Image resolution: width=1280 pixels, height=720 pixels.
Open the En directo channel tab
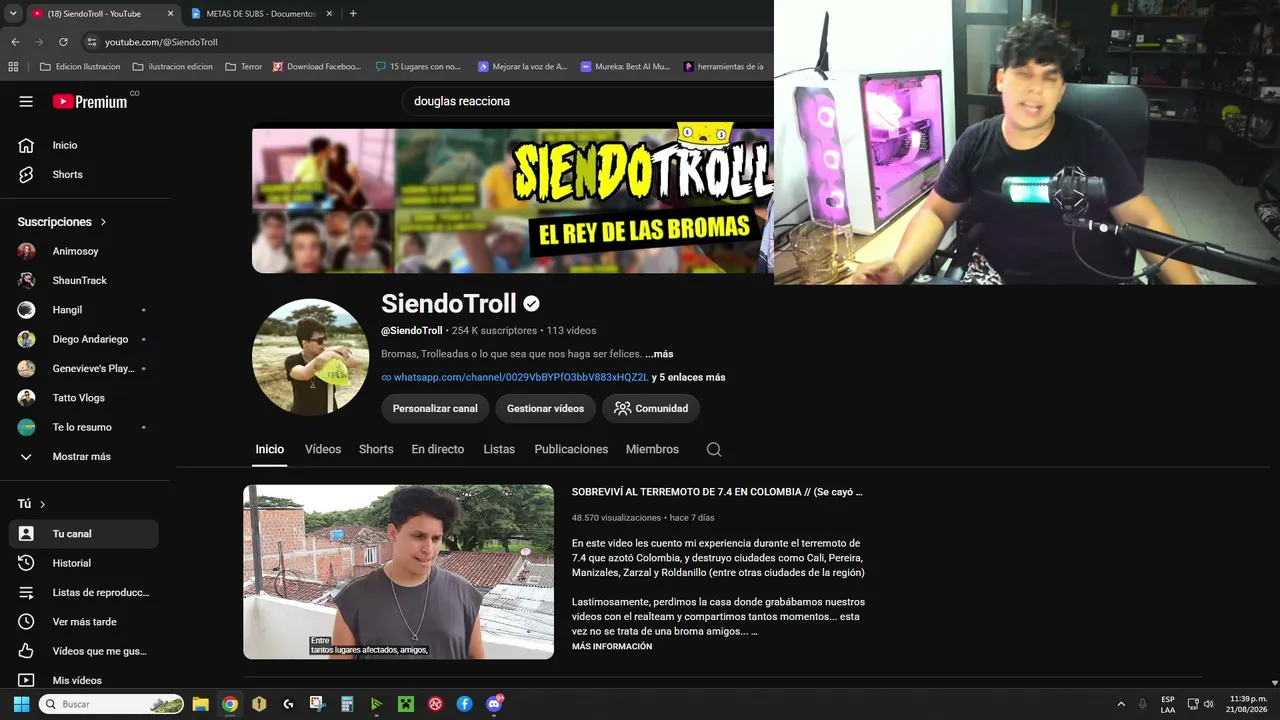(x=438, y=449)
